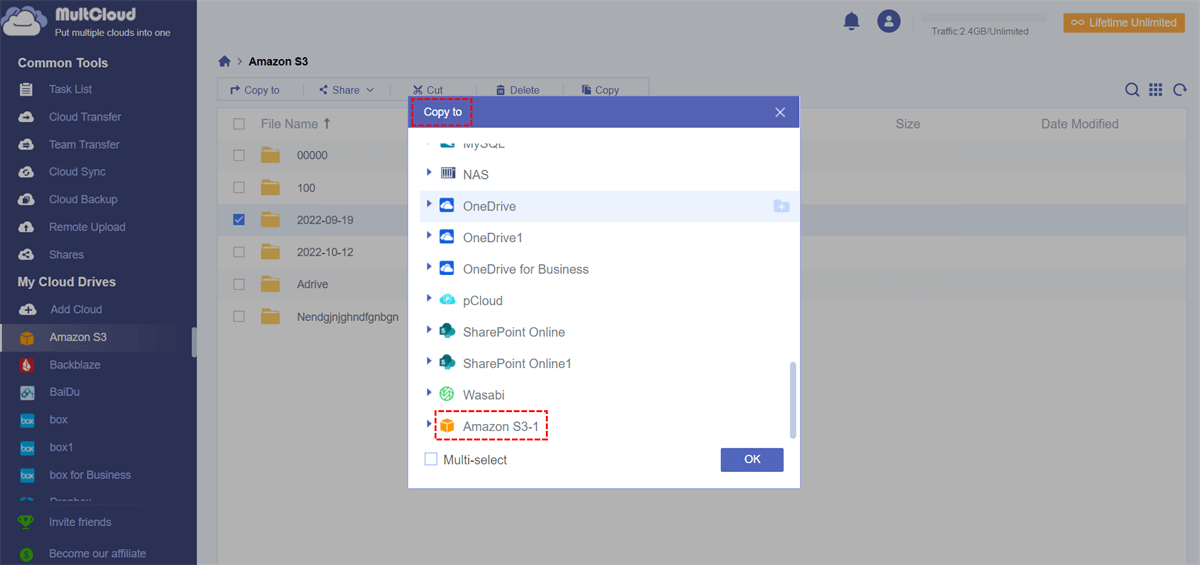This screenshot has width=1200, height=565.
Task: Open Team Transfer tool
Action: 84,144
